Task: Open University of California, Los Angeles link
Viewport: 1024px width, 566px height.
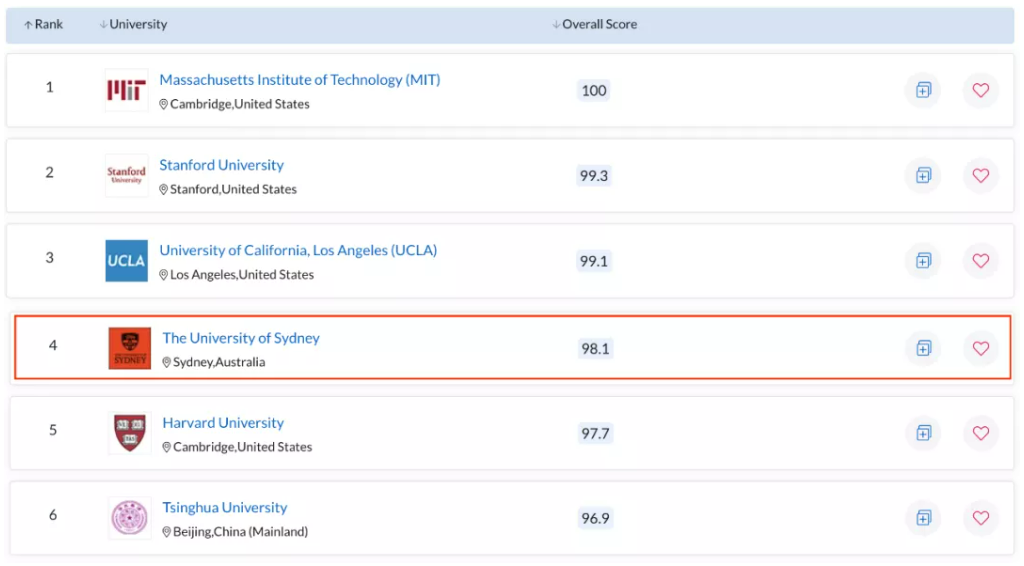Action: [x=298, y=251]
